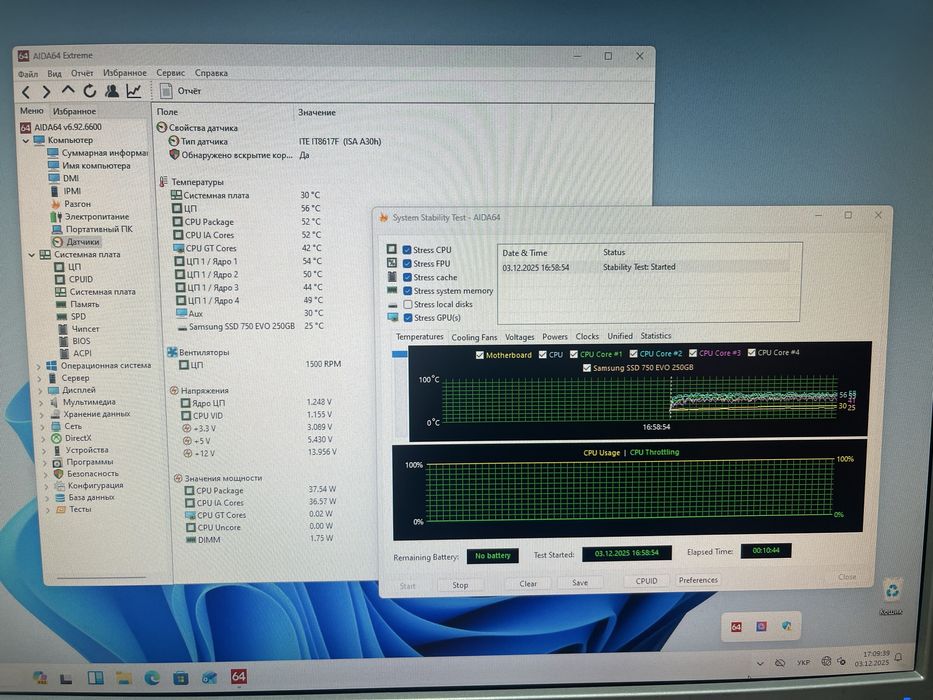Open the Отчёт menu in menu bar

click(x=82, y=73)
